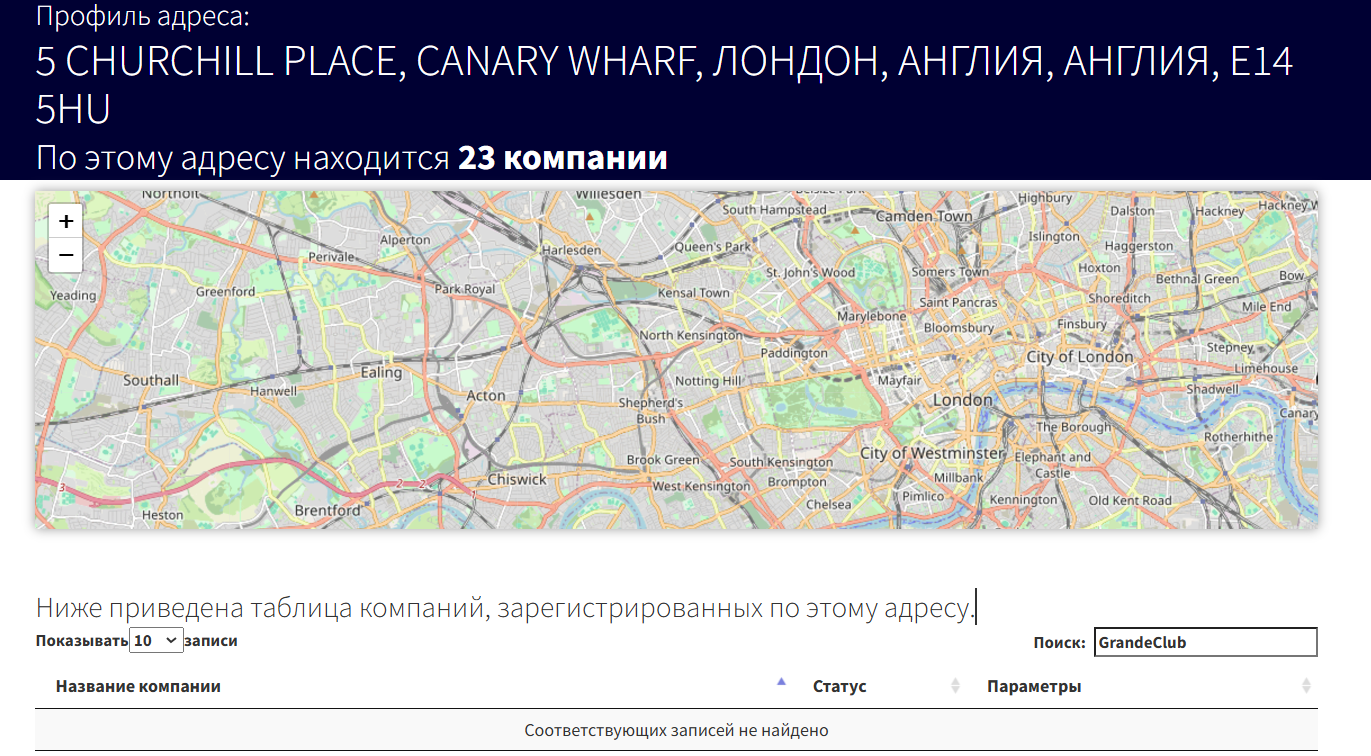Open the records-per-page dropdown showing 10

[x=156, y=641]
